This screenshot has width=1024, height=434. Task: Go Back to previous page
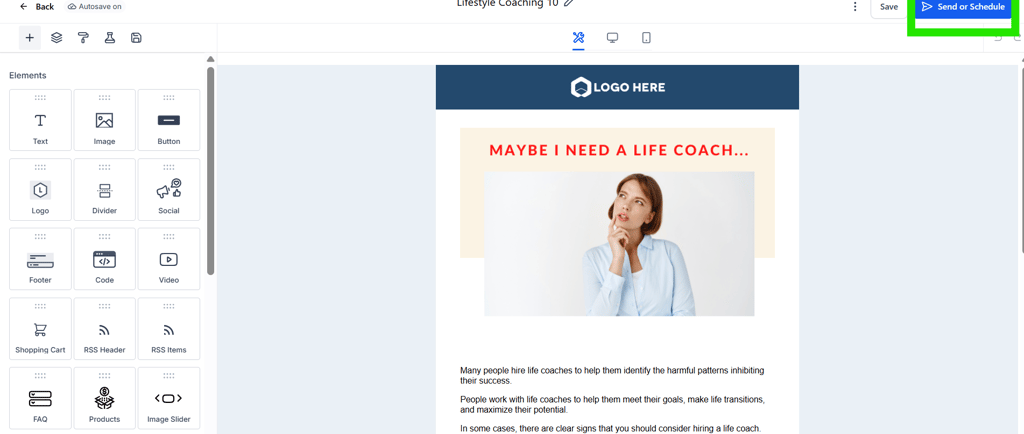[37, 7]
